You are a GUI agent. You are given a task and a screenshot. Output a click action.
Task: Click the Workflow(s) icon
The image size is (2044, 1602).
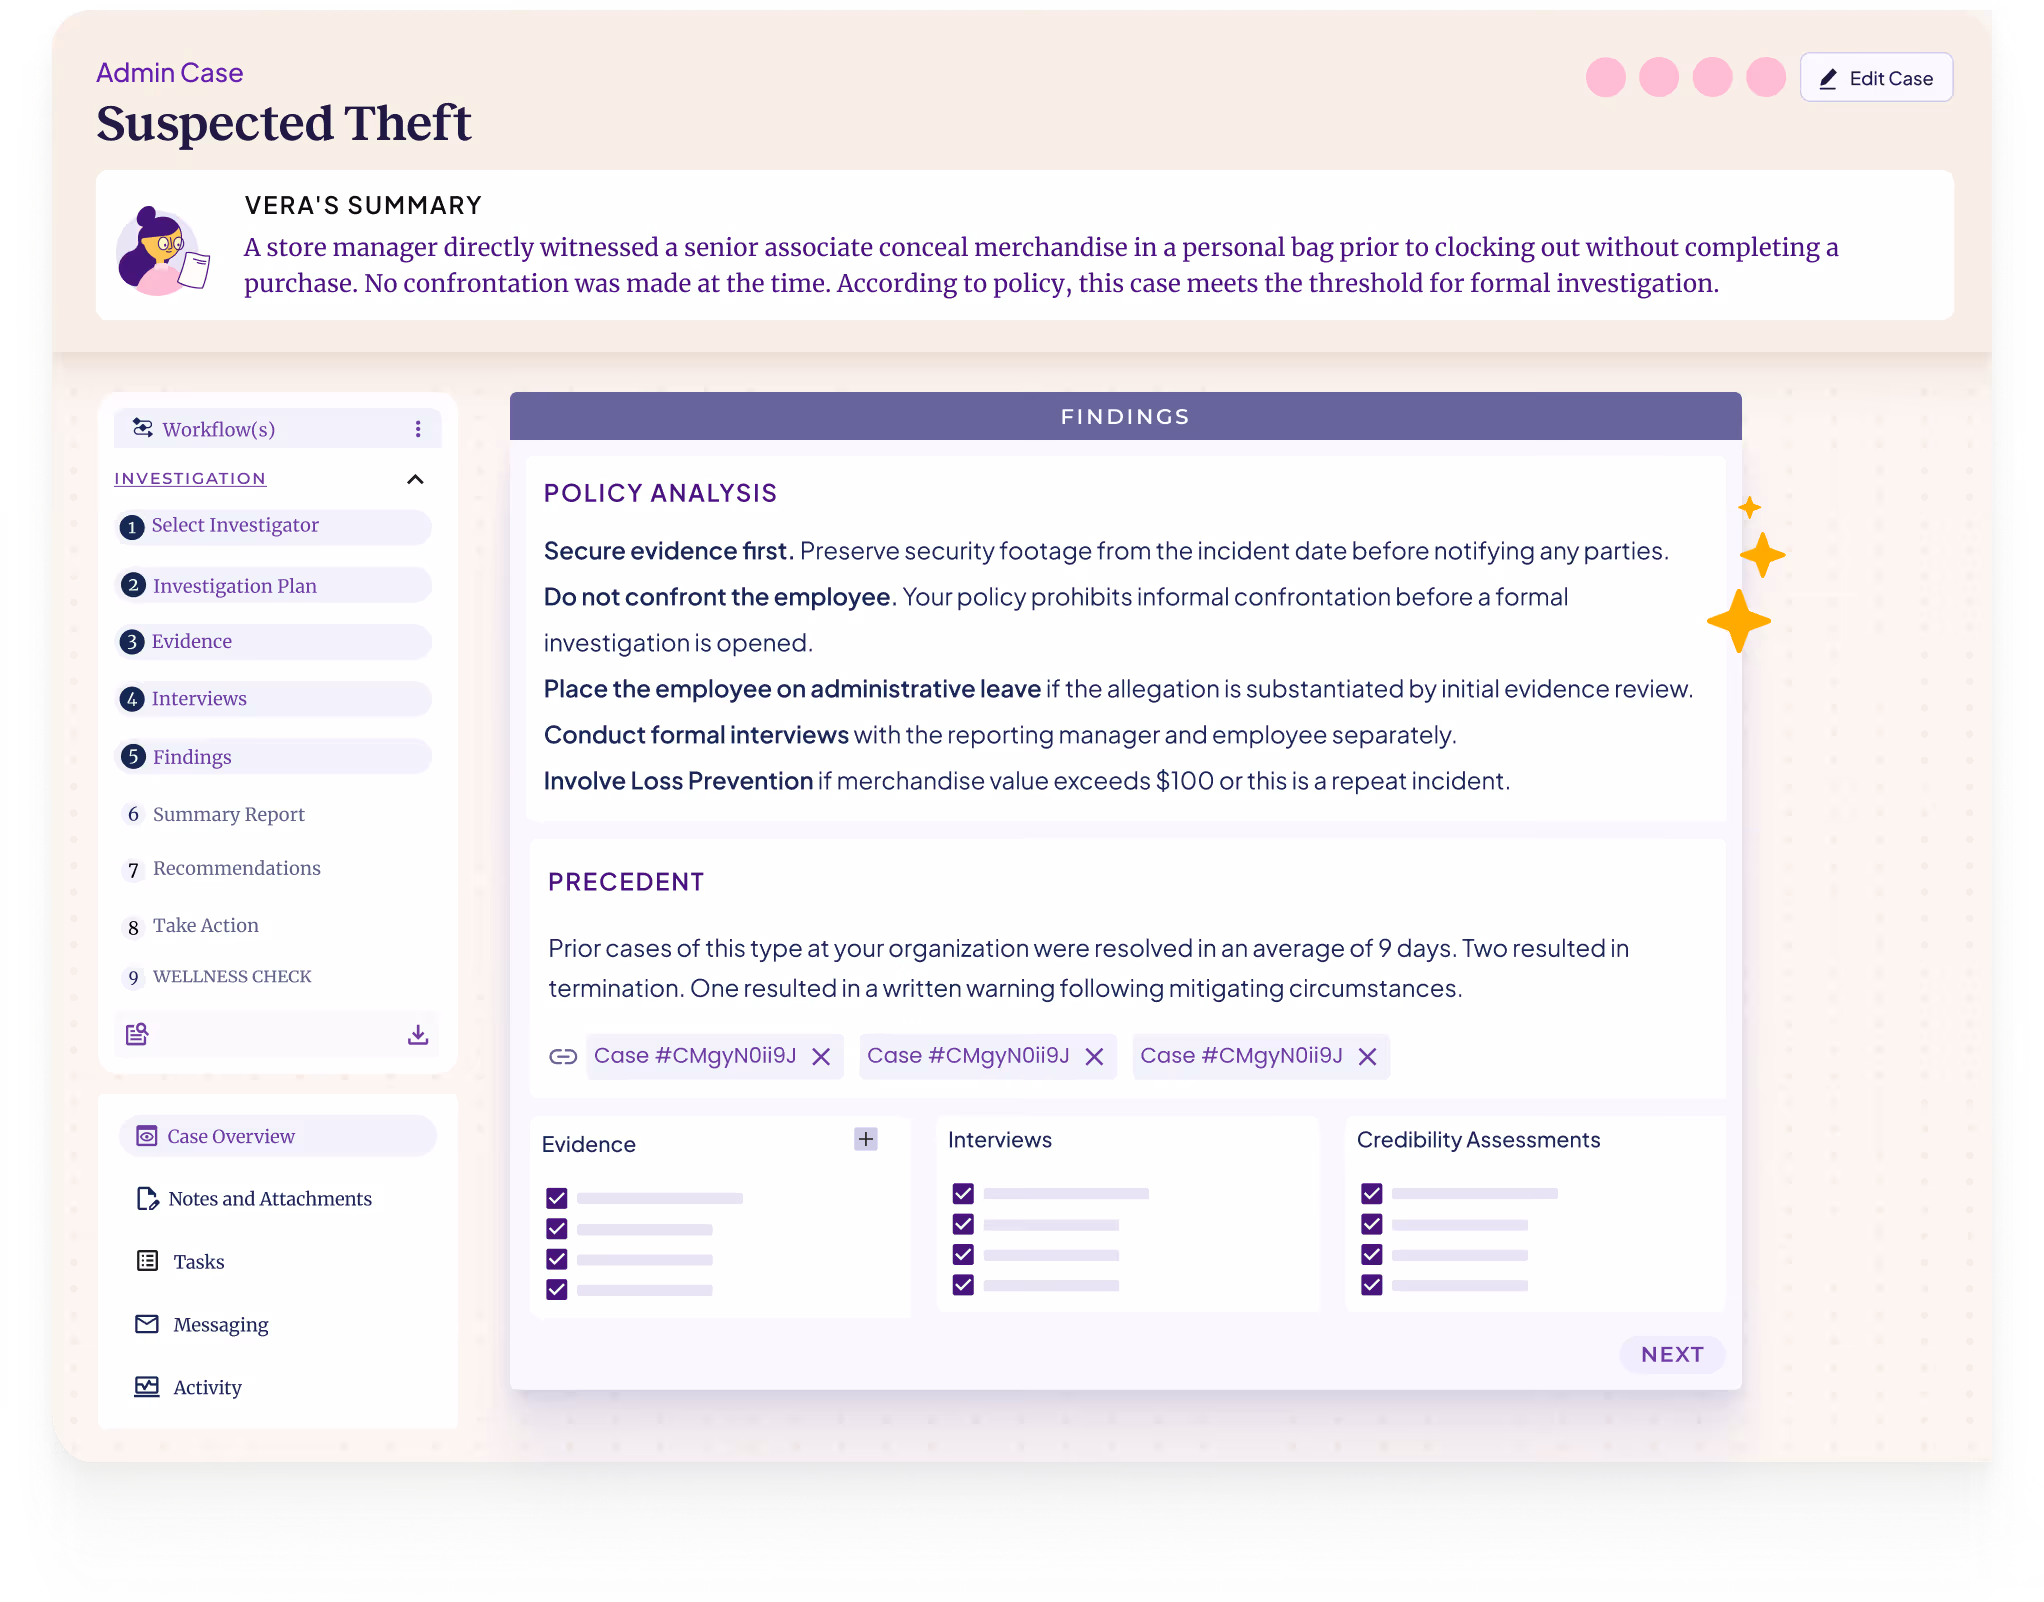click(x=143, y=428)
